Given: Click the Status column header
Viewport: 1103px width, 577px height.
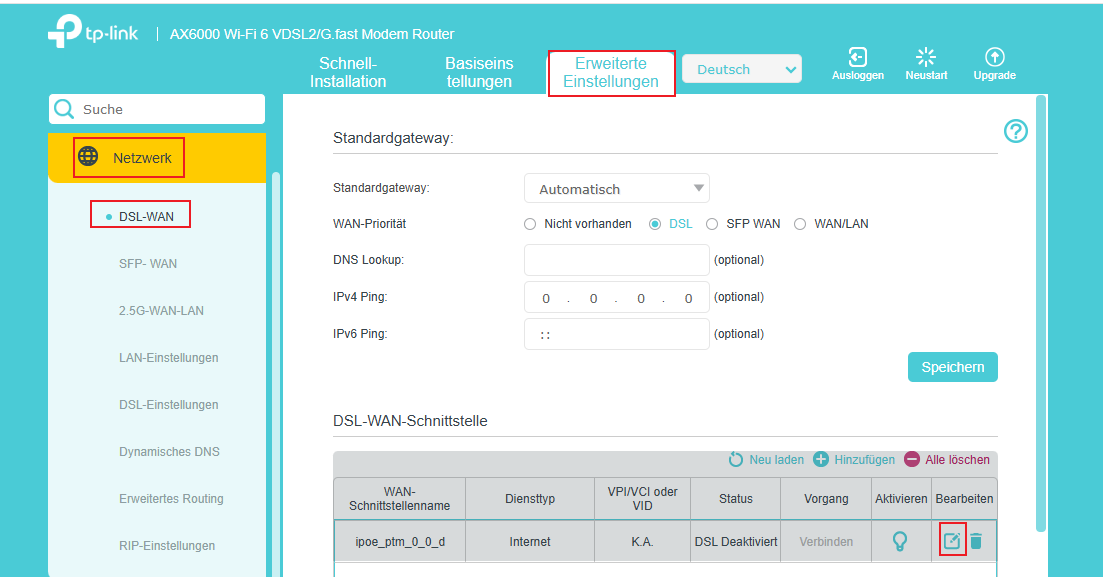Looking at the screenshot, I should tap(736, 499).
